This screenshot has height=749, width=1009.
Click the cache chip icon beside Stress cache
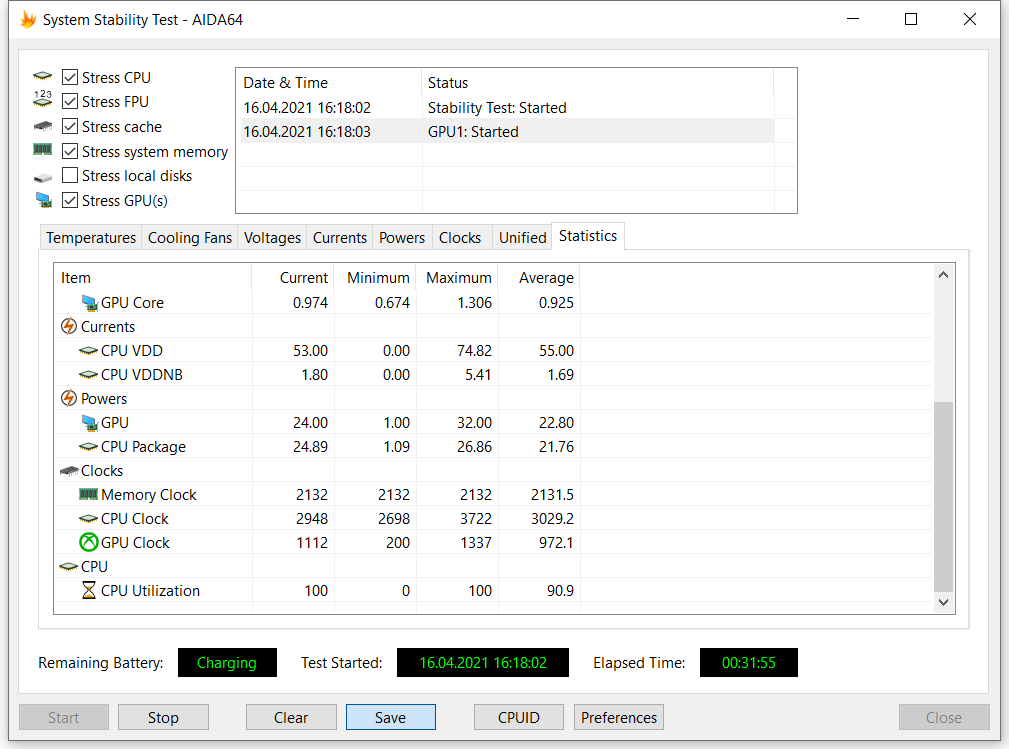(42, 125)
